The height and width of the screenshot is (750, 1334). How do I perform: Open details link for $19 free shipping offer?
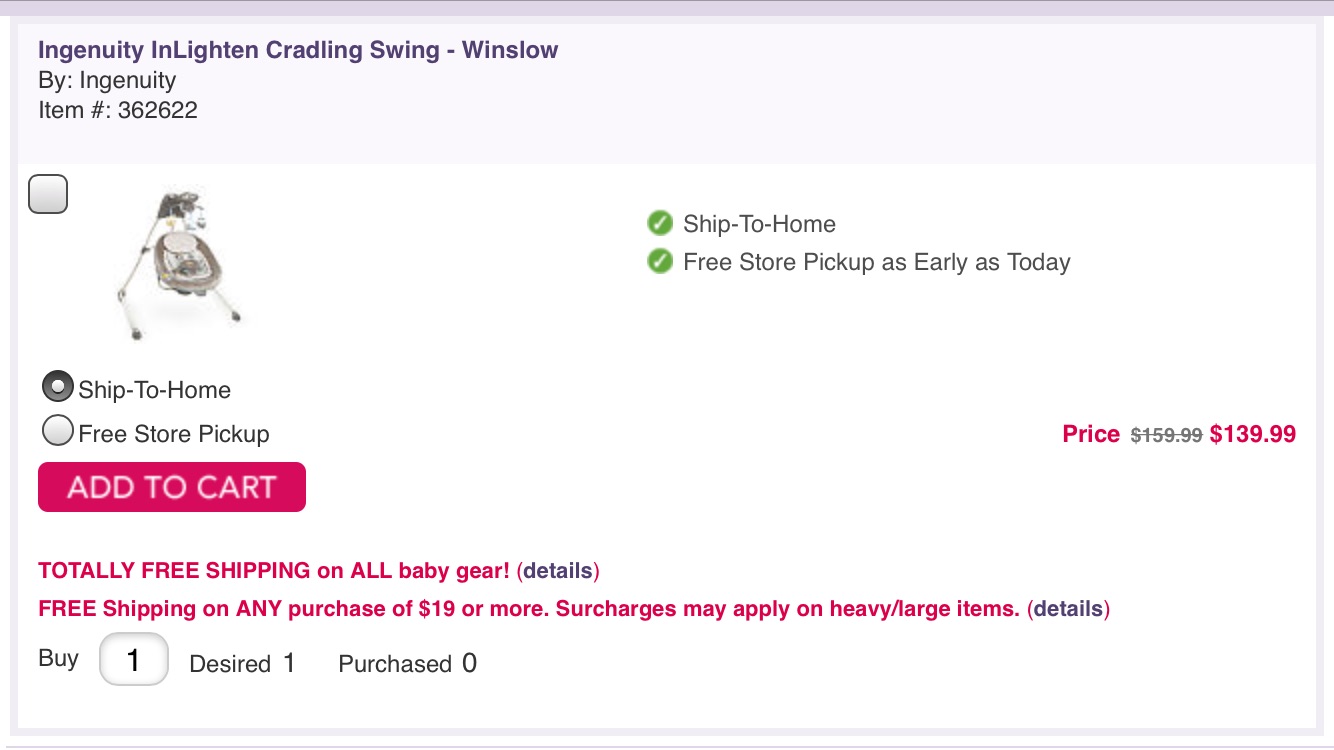(1068, 609)
